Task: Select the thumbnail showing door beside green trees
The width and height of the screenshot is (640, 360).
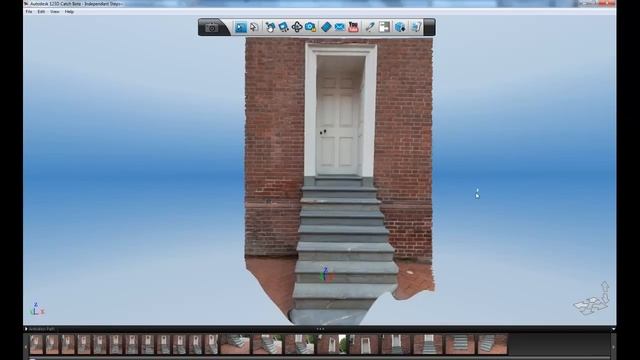Action: tap(331, 344)
